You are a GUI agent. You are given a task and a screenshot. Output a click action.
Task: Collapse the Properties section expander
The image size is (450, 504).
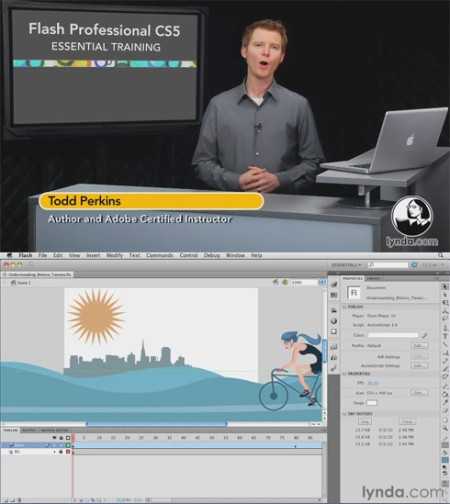point(344,374)
